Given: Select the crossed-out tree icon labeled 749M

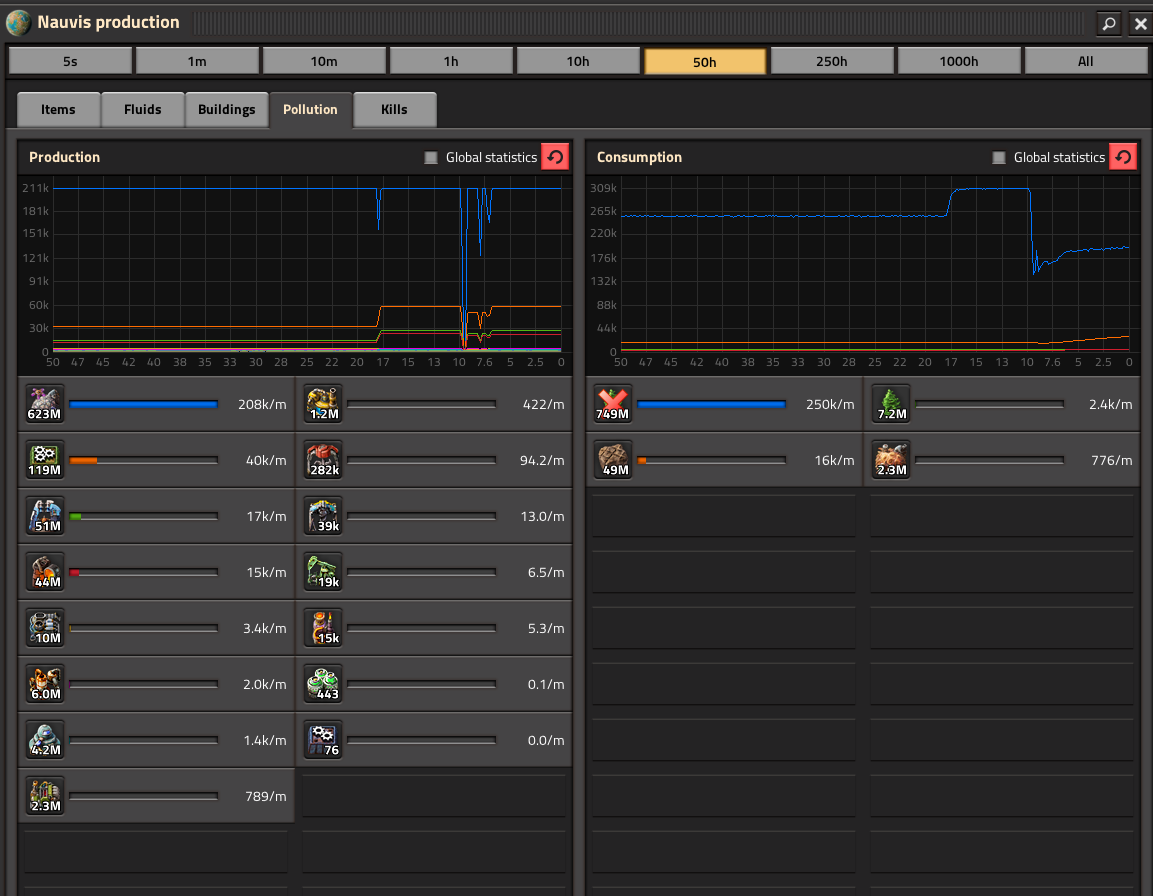Looking at the screenshot, I should click(x=613, y=404).
